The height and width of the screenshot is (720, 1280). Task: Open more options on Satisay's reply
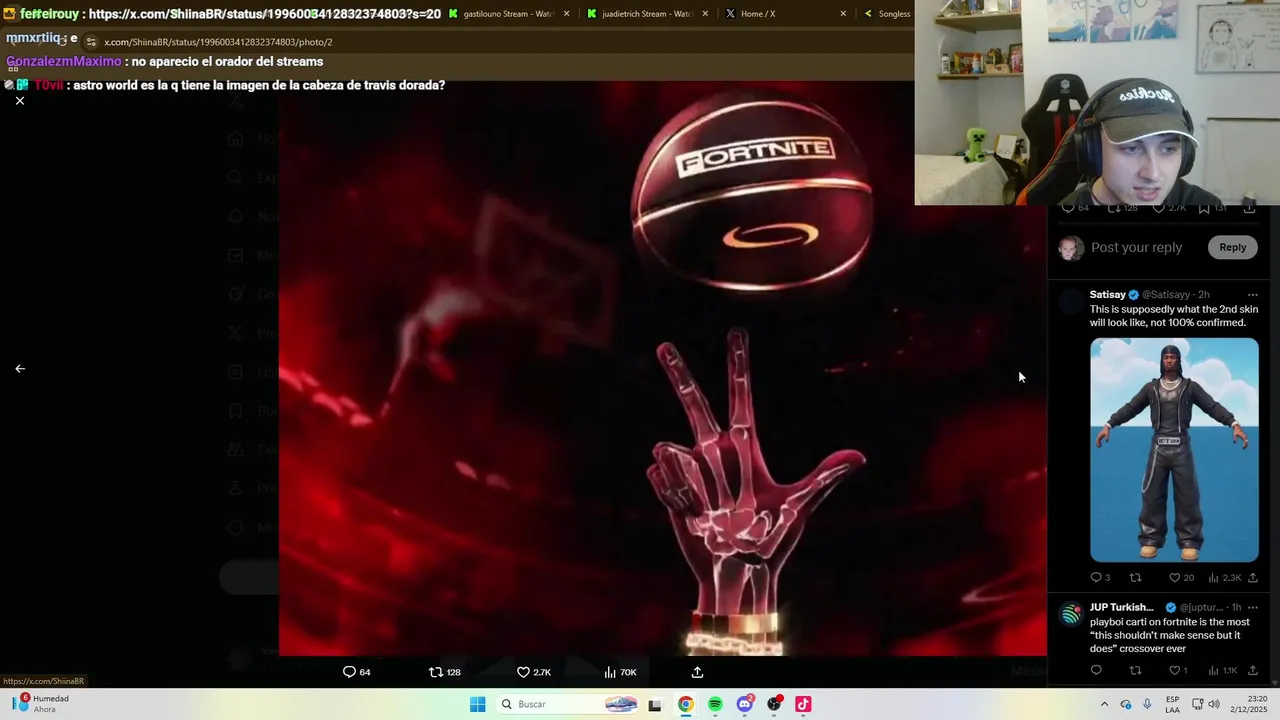[x=1252, y=295]
